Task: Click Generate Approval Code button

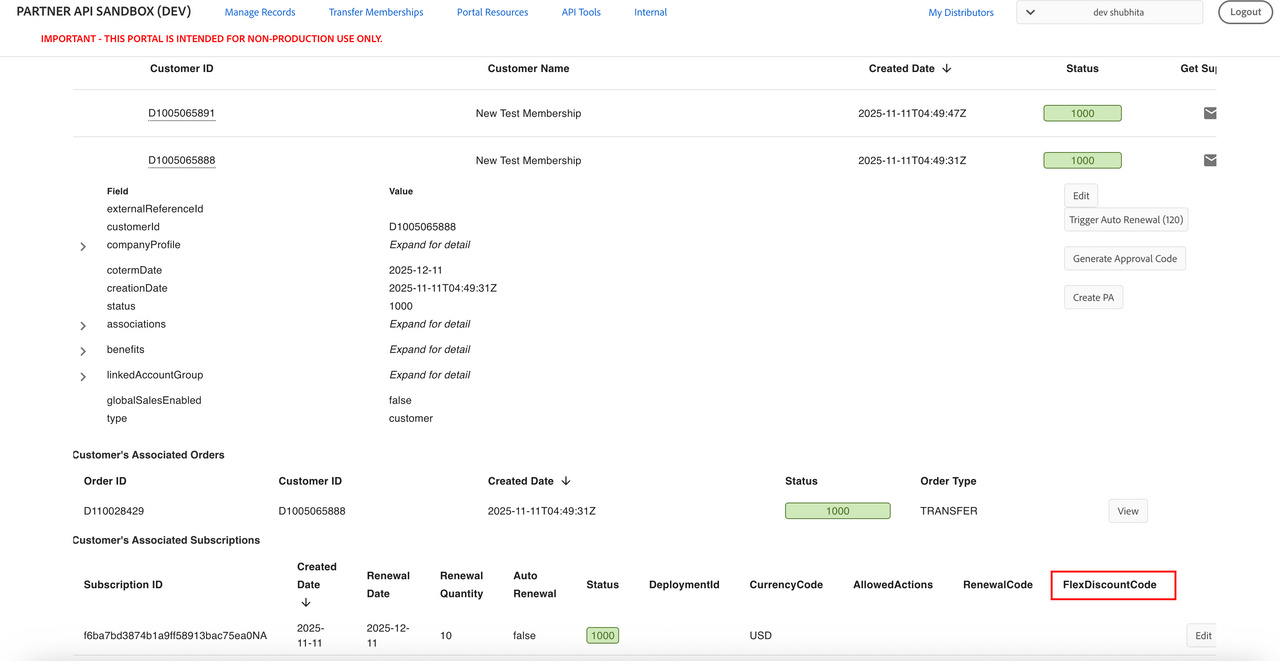Action: coord(1124,258)
